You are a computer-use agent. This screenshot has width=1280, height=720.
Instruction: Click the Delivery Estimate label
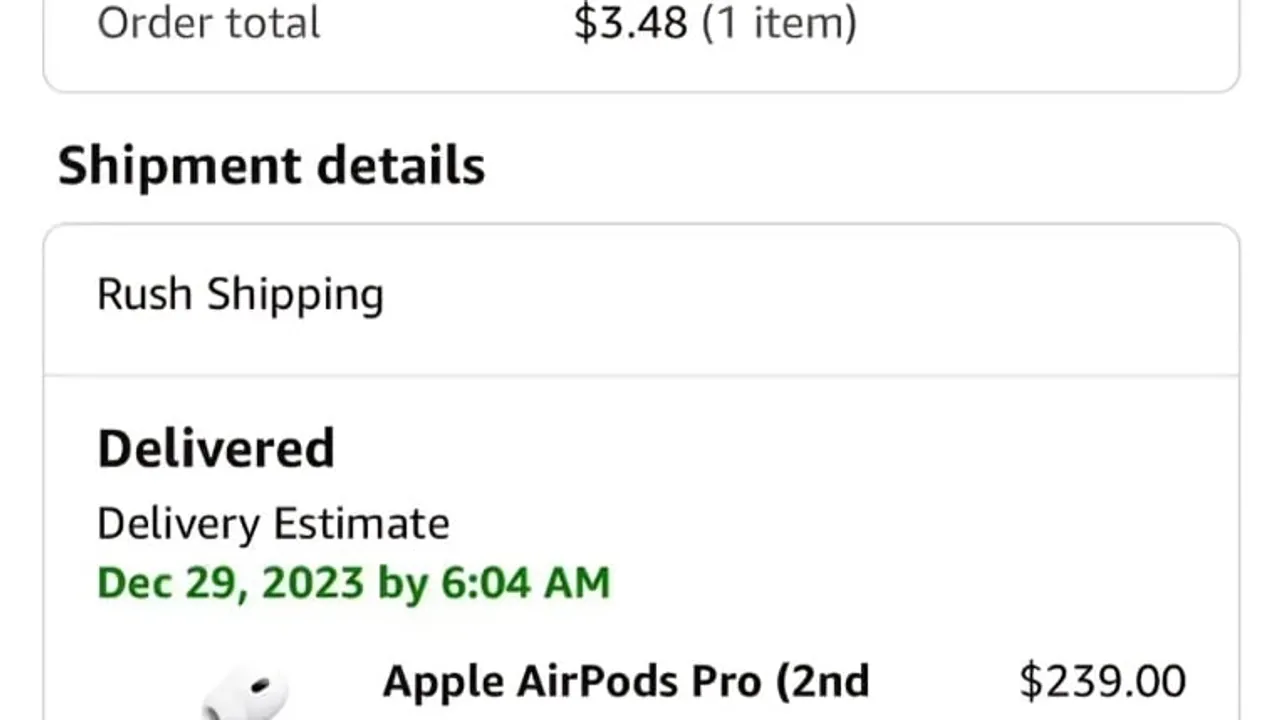point(273,524)
